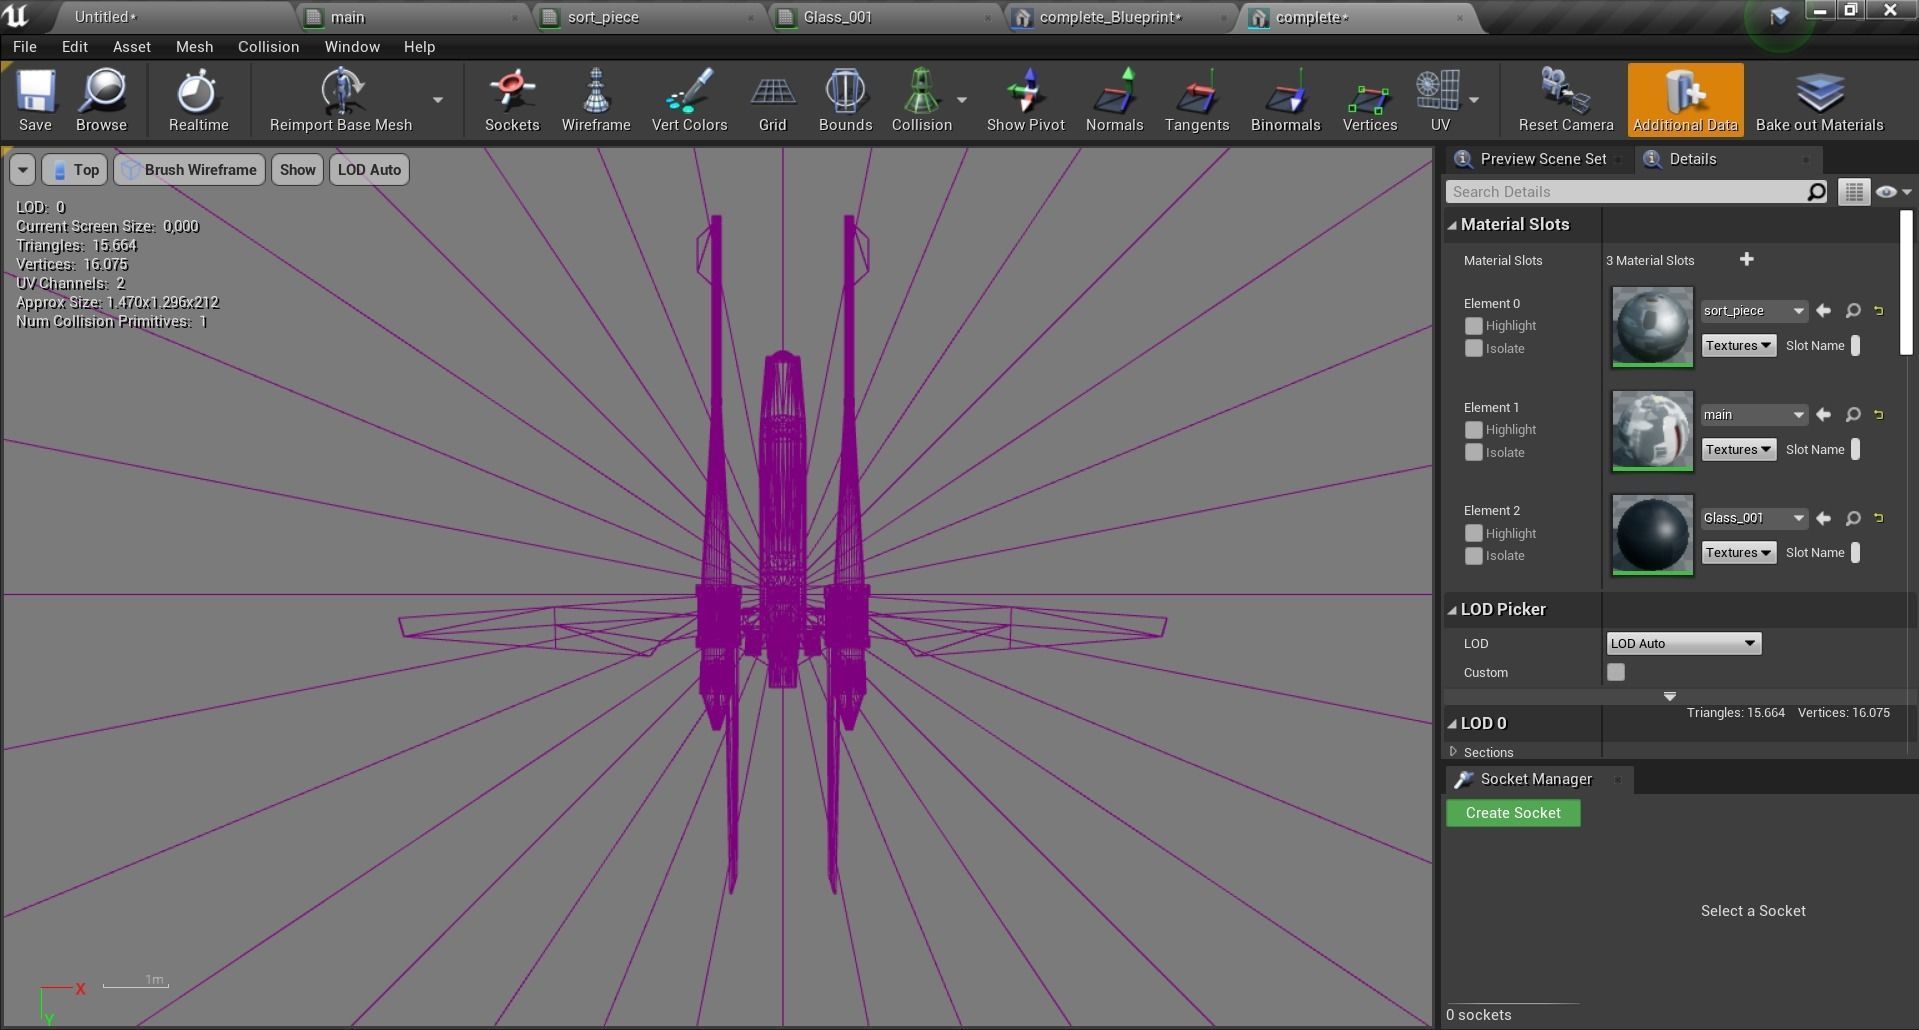
Task: Show Vert Colors on mesh
Action: click(689, 100)
